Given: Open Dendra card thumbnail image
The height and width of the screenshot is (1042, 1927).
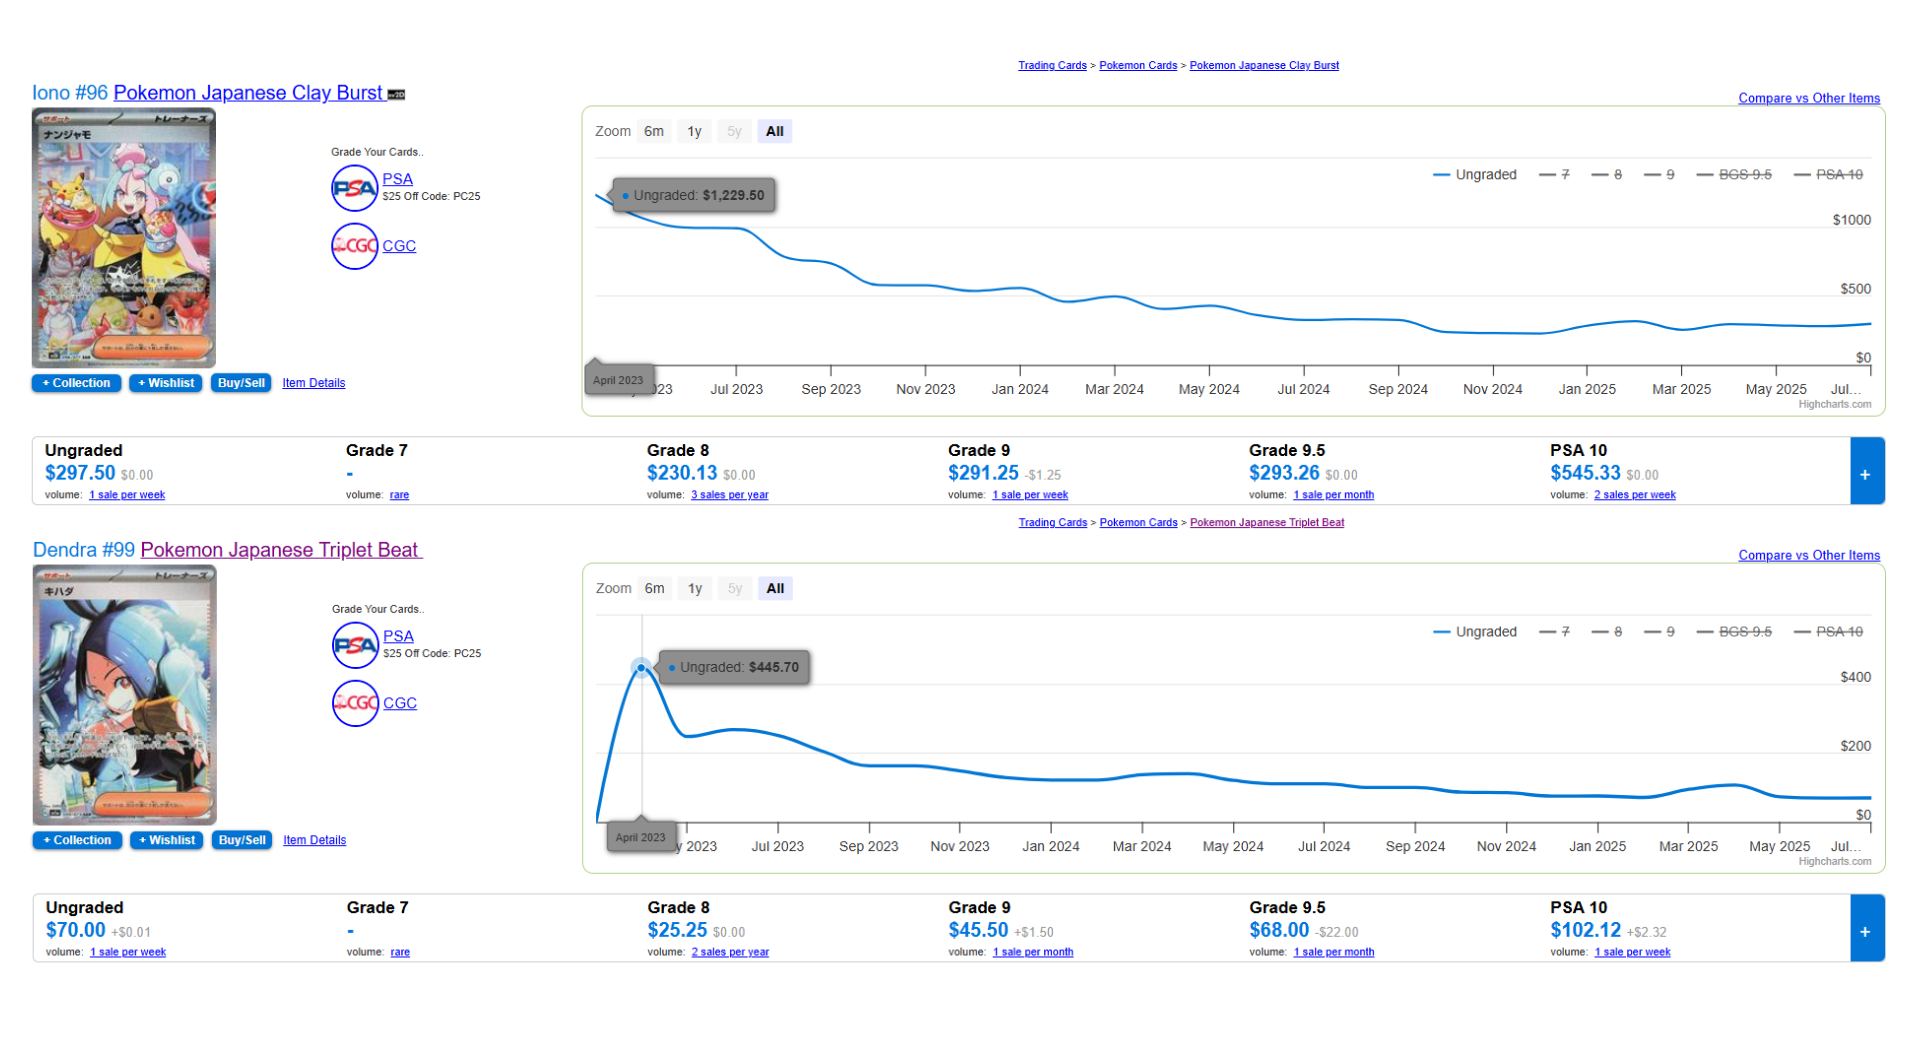Looking at the screenshot, I should click(x=125, y=695).
